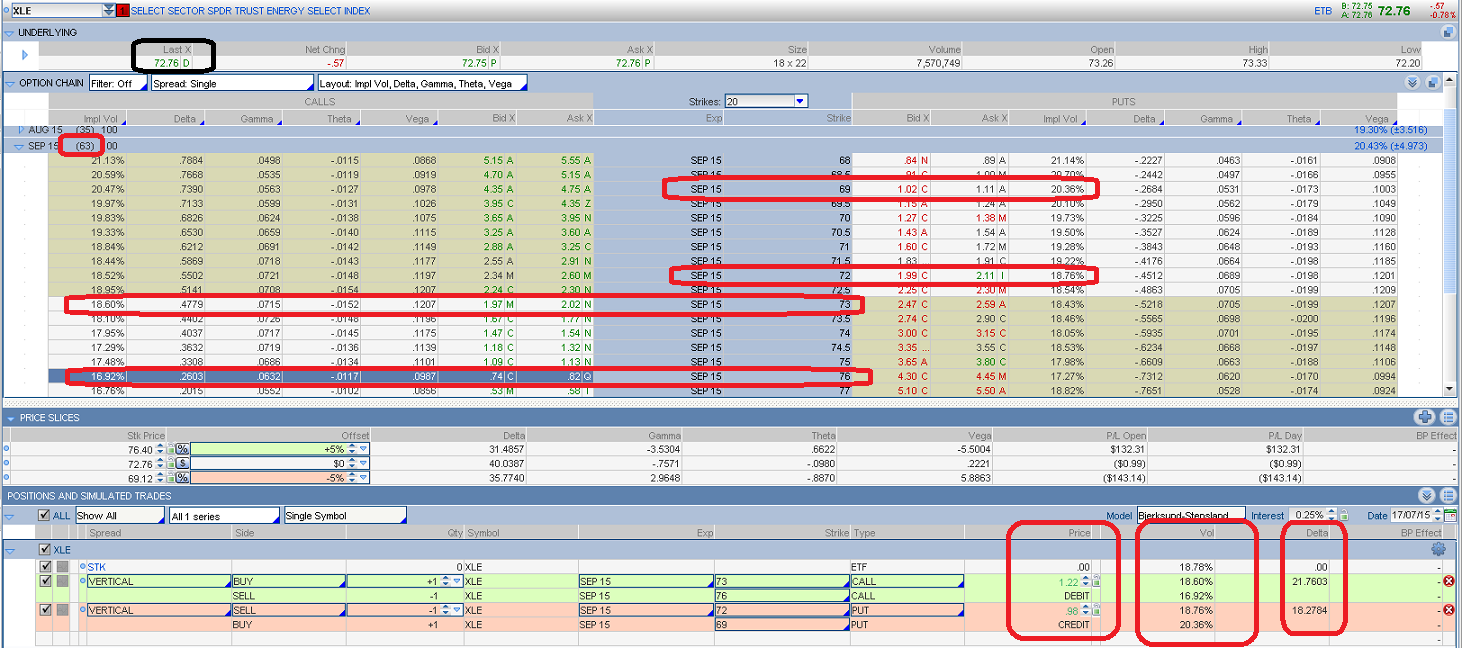This screenshot has height=648, width=1462.
Task: Click the lock icon on 76.40 price slice
Action: click(x=171, y=450)
